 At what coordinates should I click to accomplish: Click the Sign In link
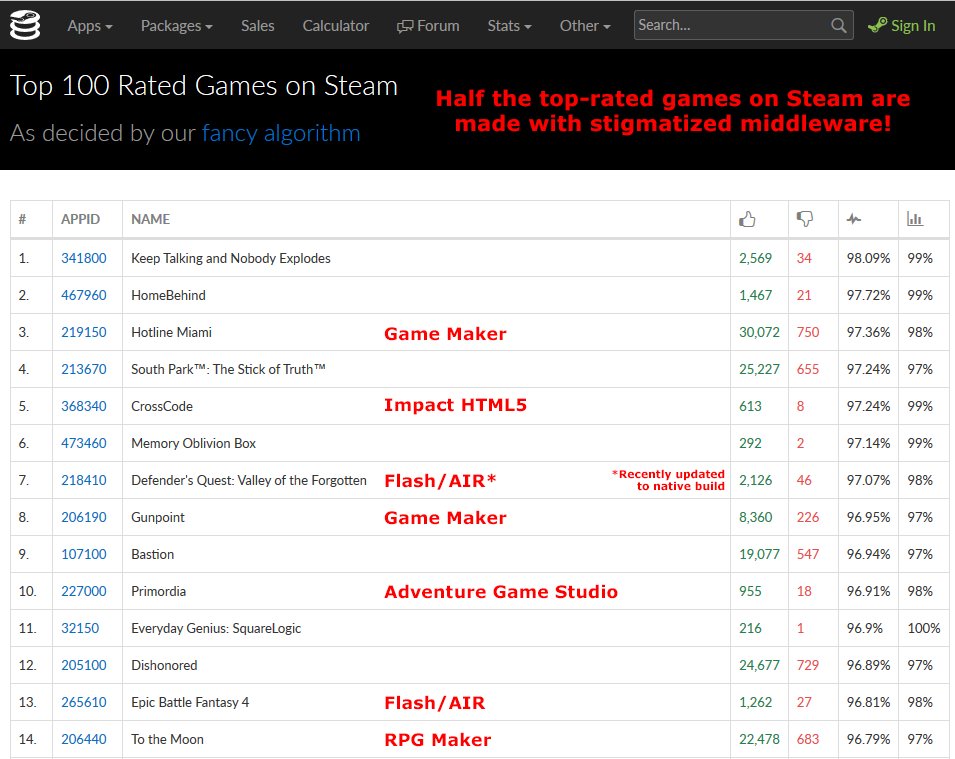click(909, 26)
